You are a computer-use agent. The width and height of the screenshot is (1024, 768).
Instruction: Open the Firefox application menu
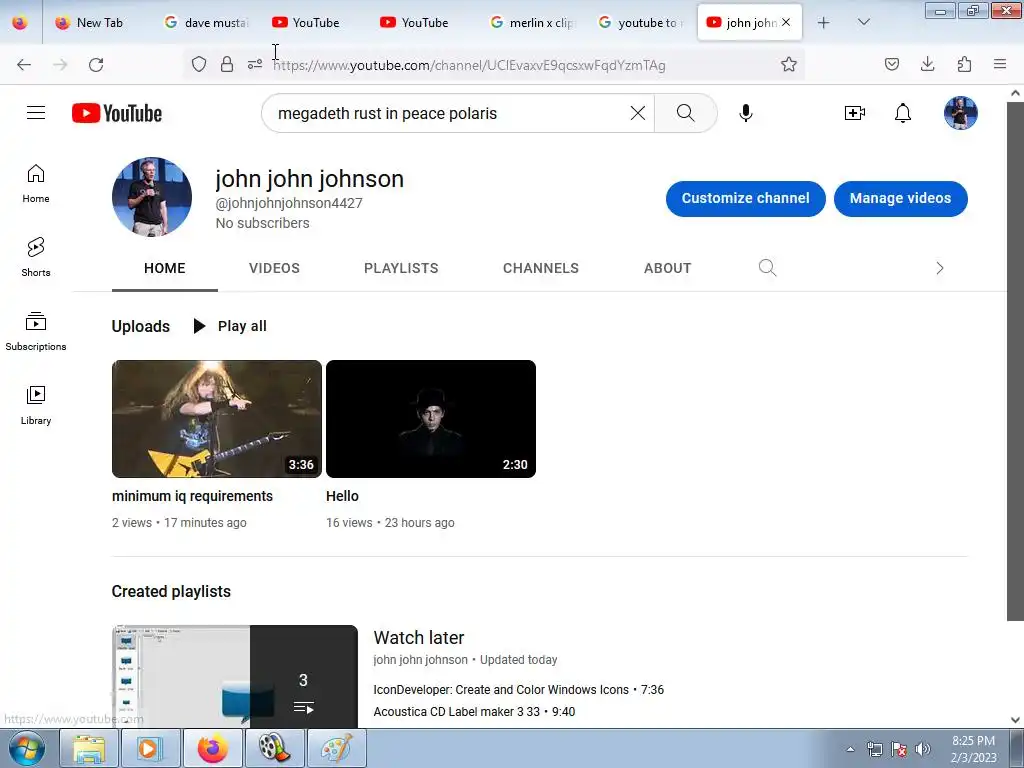click(x=1000, y=64)
